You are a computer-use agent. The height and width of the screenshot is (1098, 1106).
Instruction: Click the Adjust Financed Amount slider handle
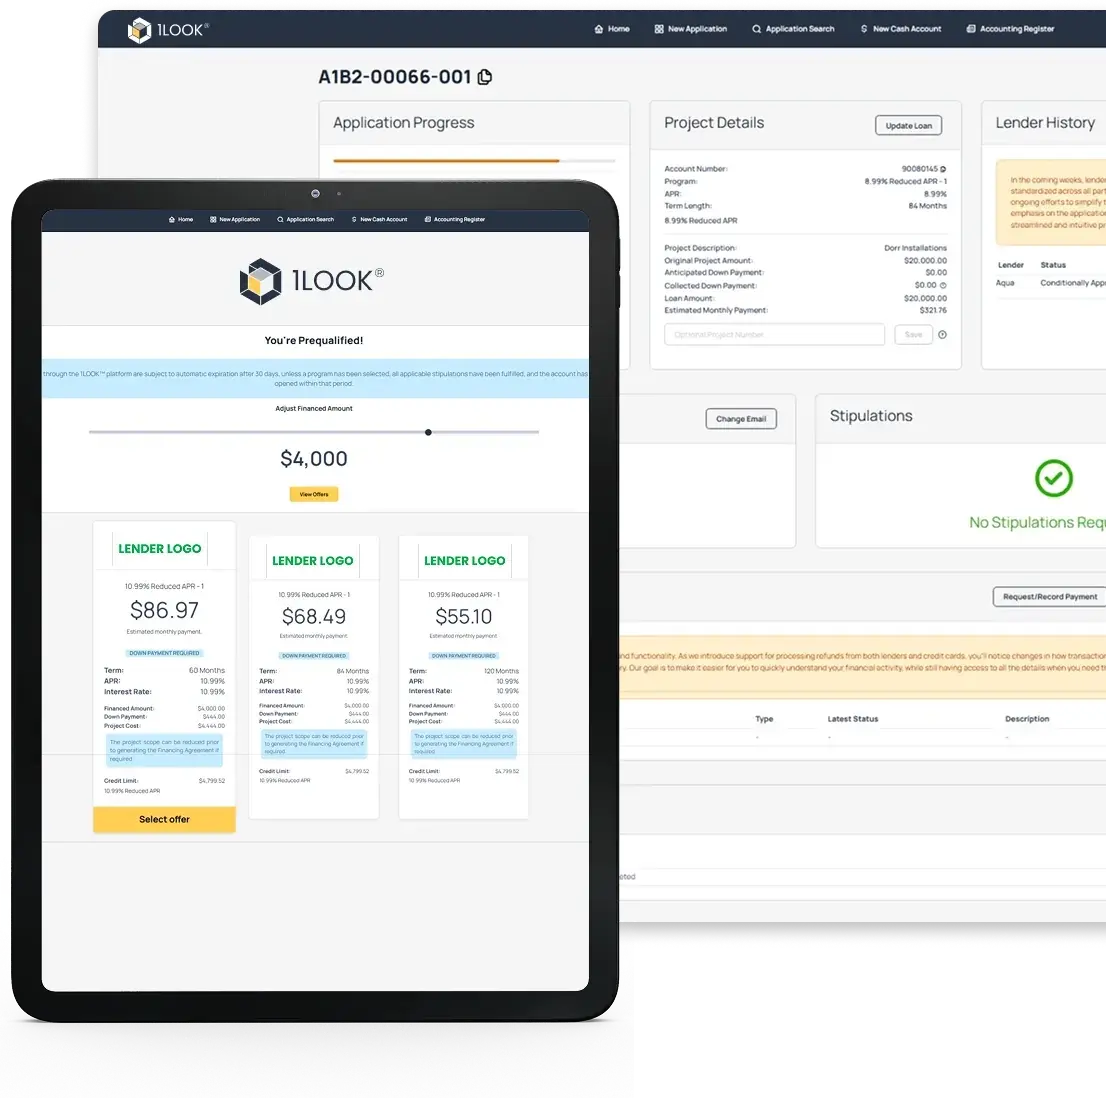click(428, 432)
